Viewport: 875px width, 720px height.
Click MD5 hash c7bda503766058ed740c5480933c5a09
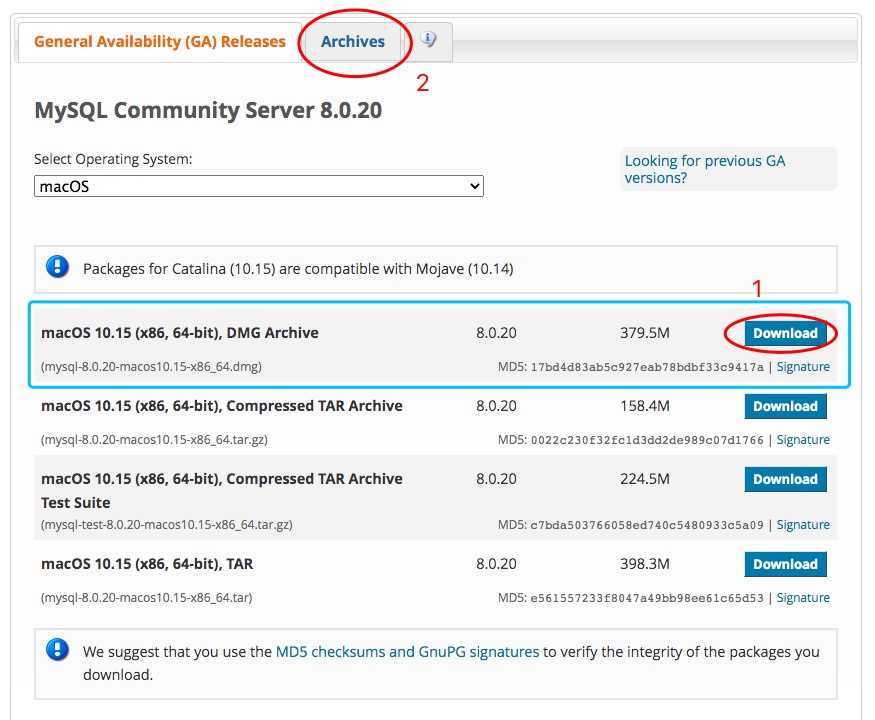point(647,525)
